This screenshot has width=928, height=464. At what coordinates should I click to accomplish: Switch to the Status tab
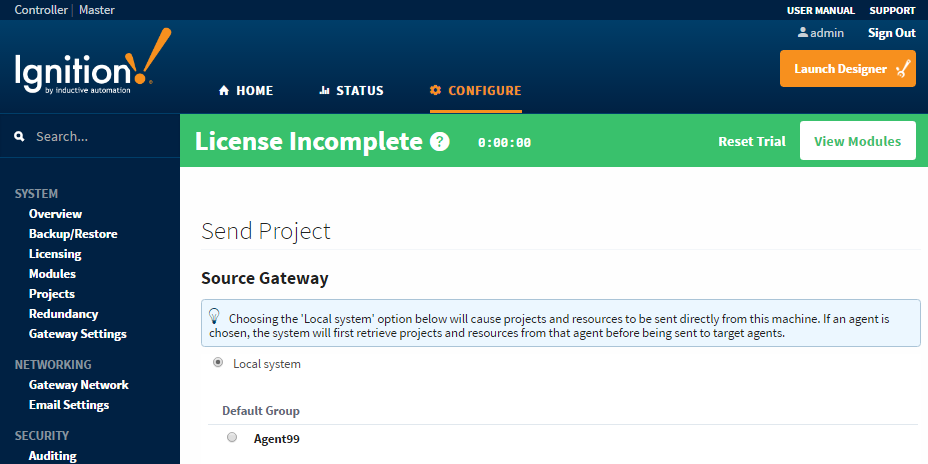(351, 91)
